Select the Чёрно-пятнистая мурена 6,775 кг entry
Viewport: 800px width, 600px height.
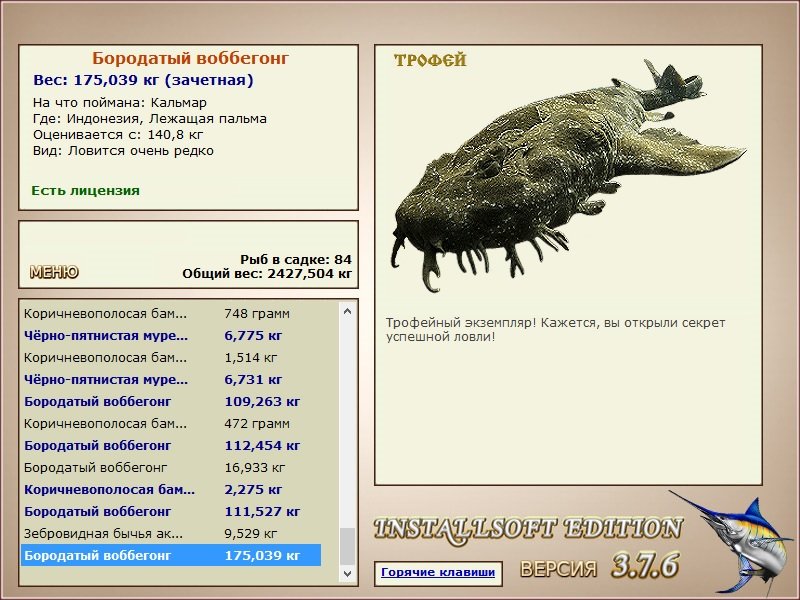(x=171, y=336)
